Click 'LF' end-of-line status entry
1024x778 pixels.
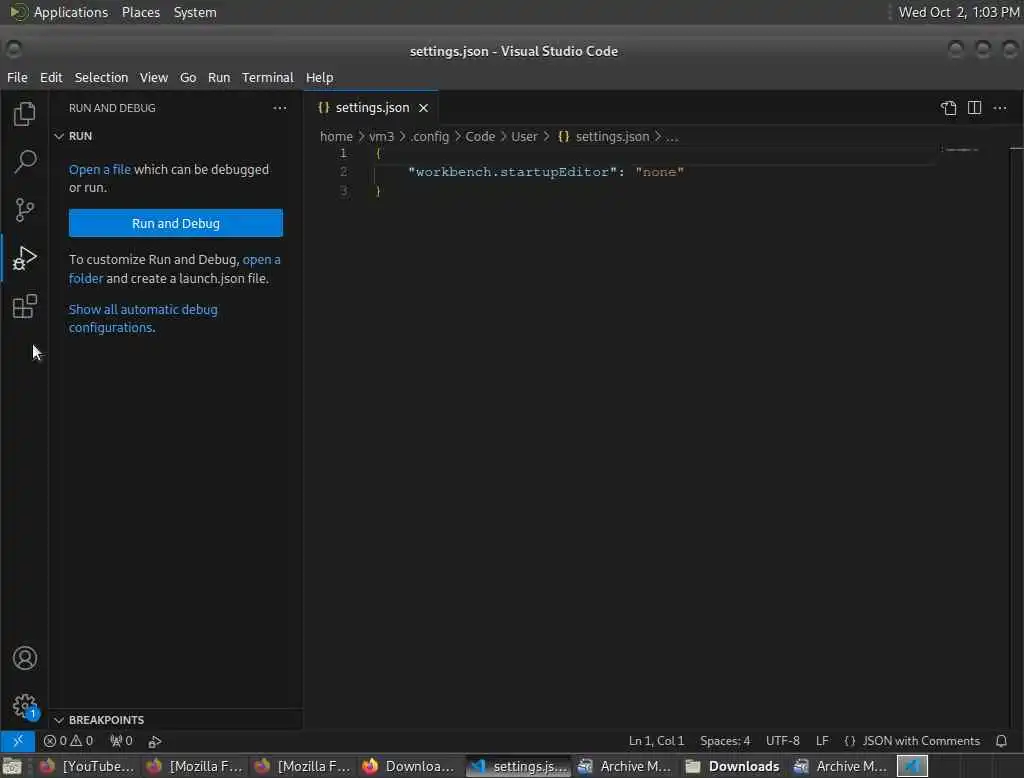point(822,741)
